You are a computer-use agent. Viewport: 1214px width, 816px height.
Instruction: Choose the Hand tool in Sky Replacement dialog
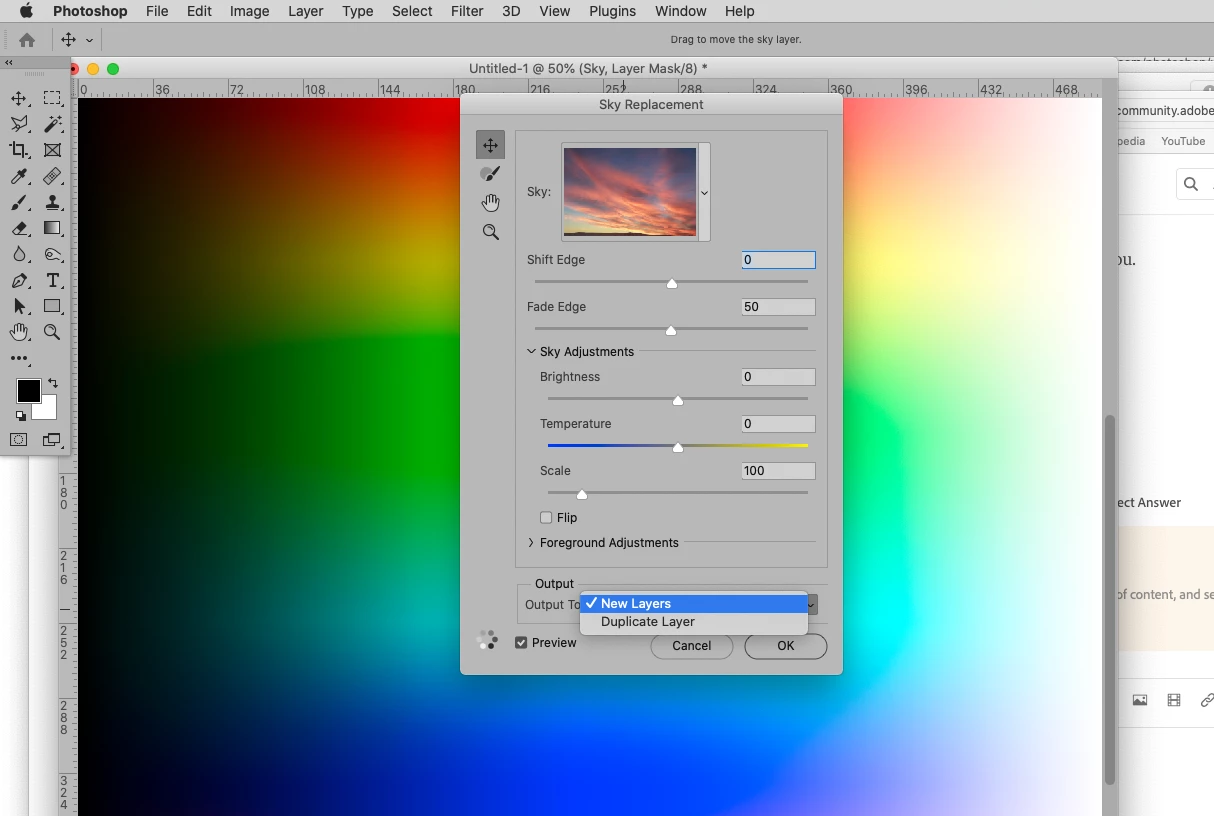click(x=490, y=203)
